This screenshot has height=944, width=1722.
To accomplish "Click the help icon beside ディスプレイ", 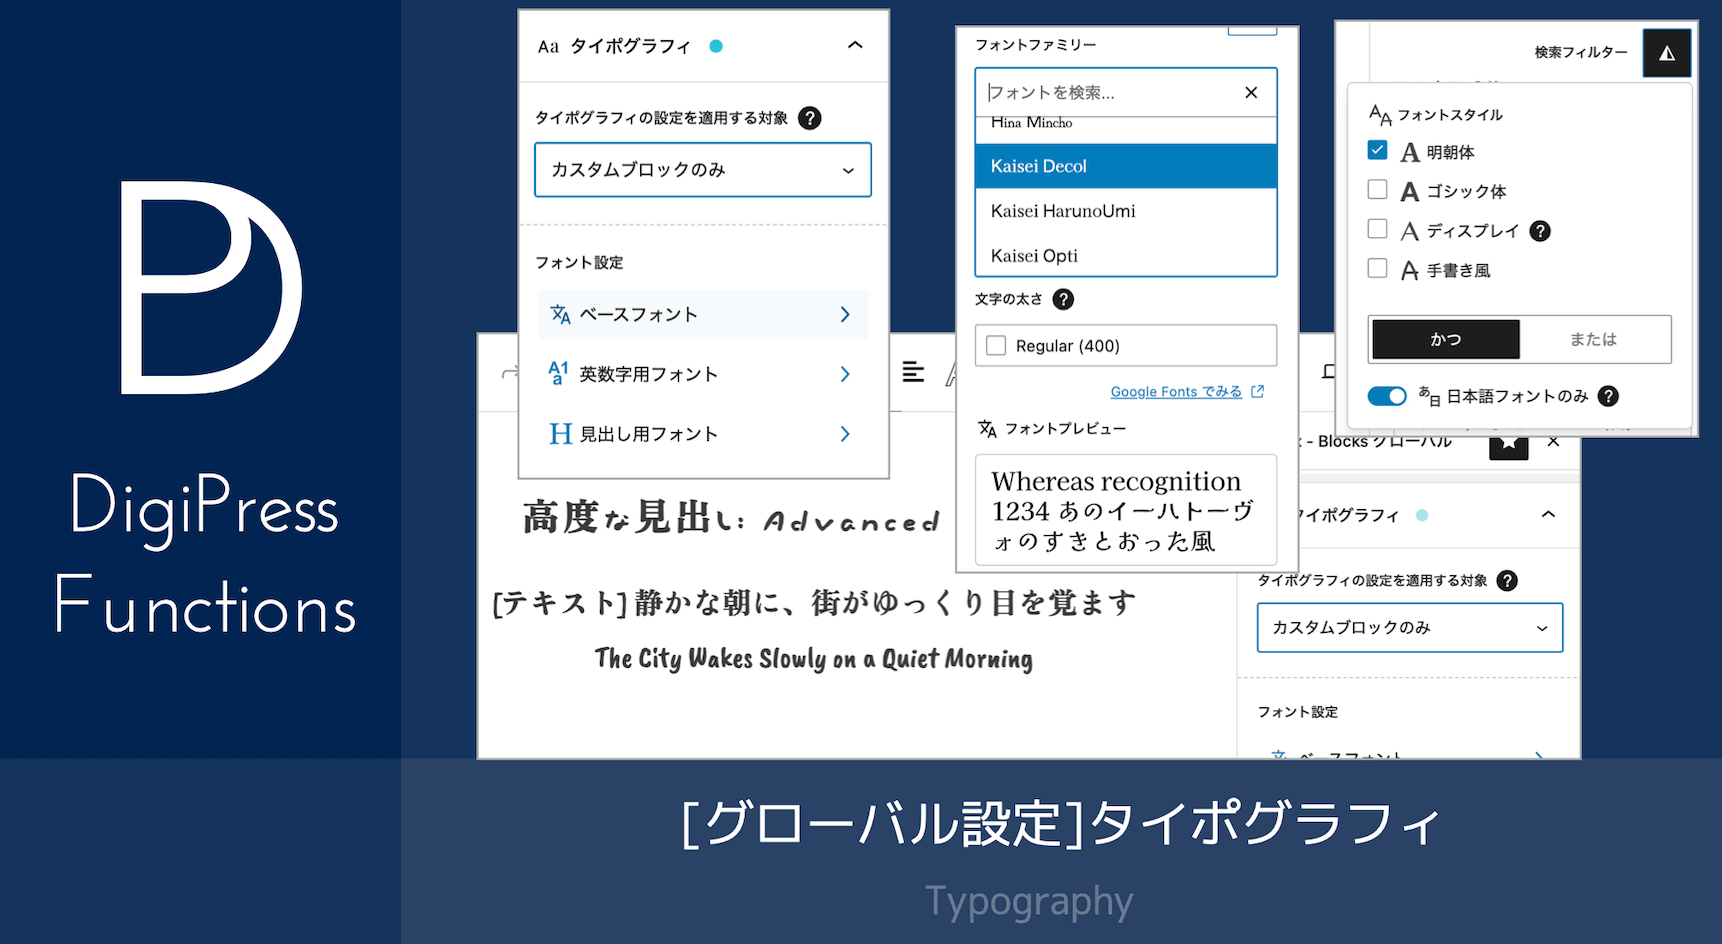I will [1540, 231].
